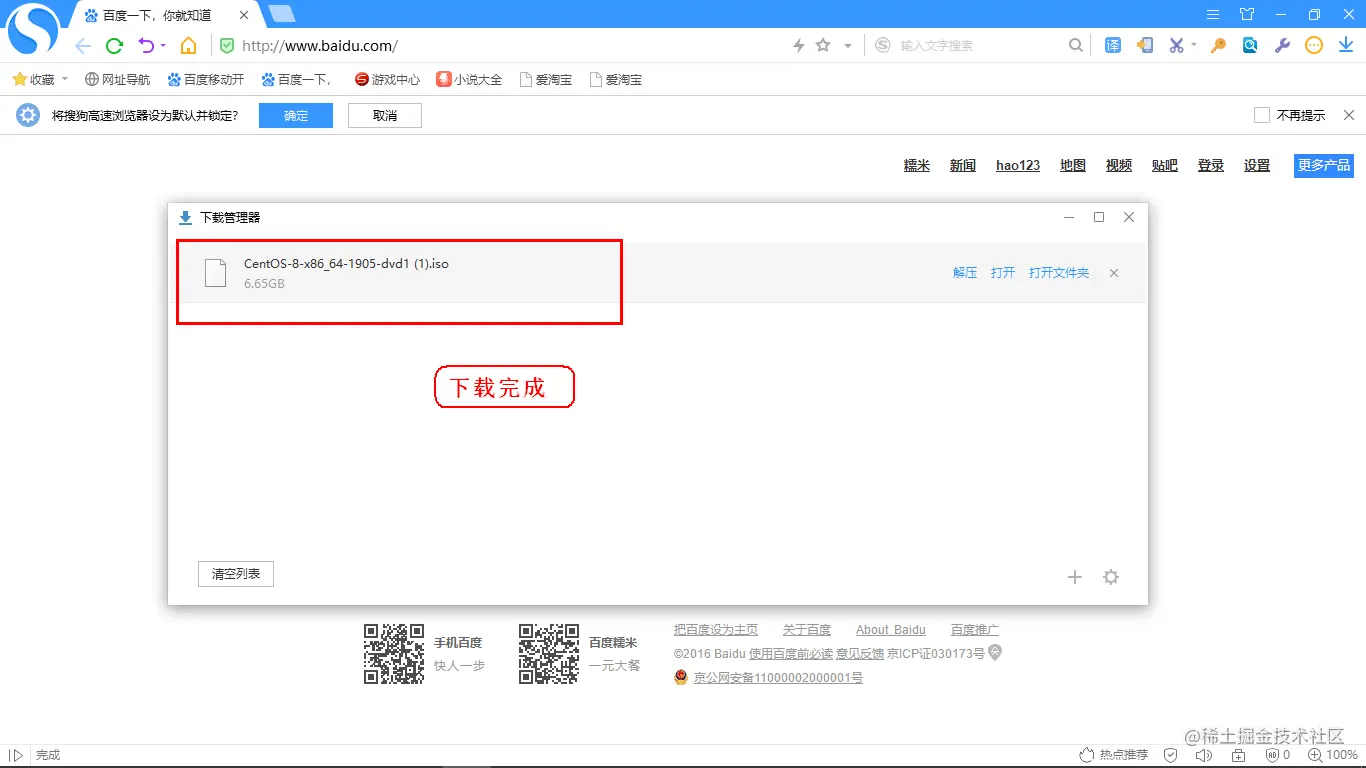
Task: Open the 100% zoom level control
Action: pyautogui.click(x=1333, y=755)
